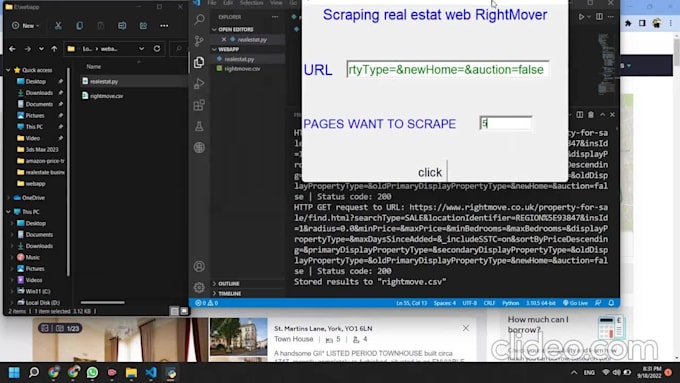Click the pages to scrape input field
The height and width of the screenshot is (383, 680).
pyautogui.click(x=506, y=124)
